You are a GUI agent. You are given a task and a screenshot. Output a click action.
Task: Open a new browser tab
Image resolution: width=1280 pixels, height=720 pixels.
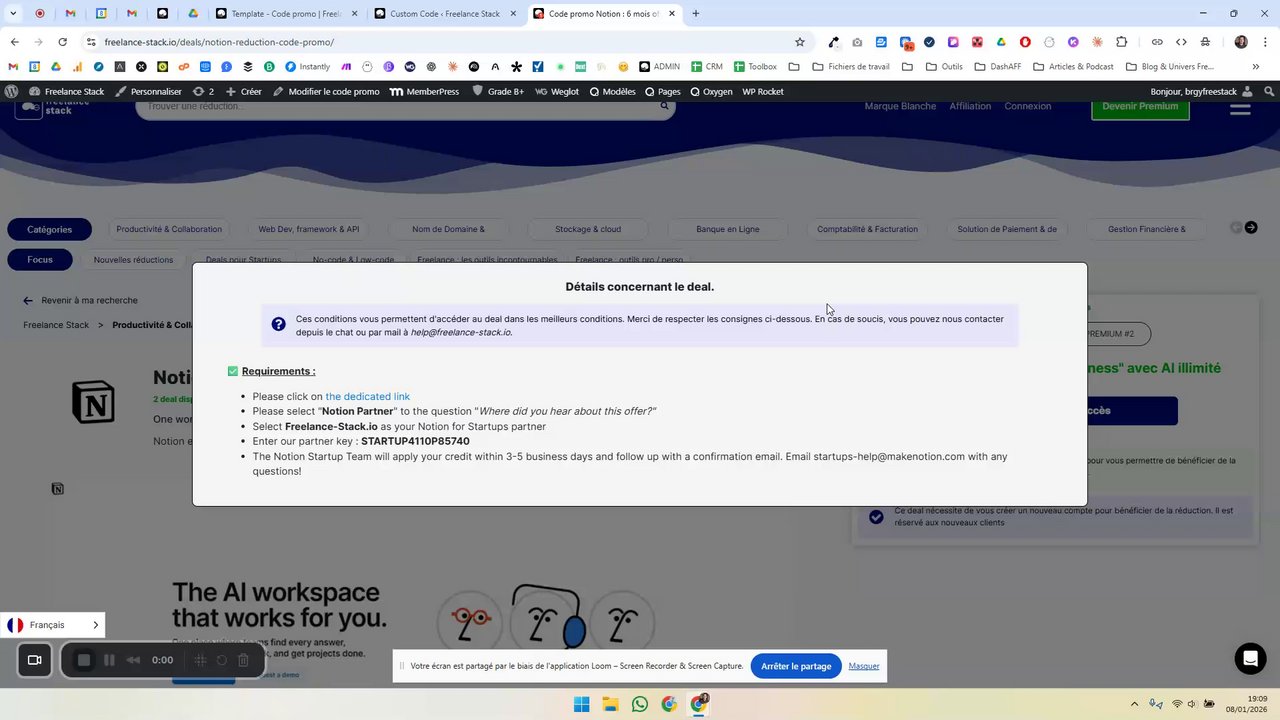696,14
